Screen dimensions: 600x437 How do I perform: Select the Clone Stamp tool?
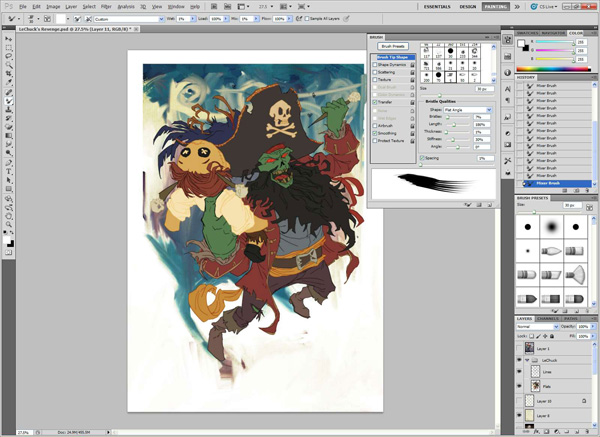8,109
